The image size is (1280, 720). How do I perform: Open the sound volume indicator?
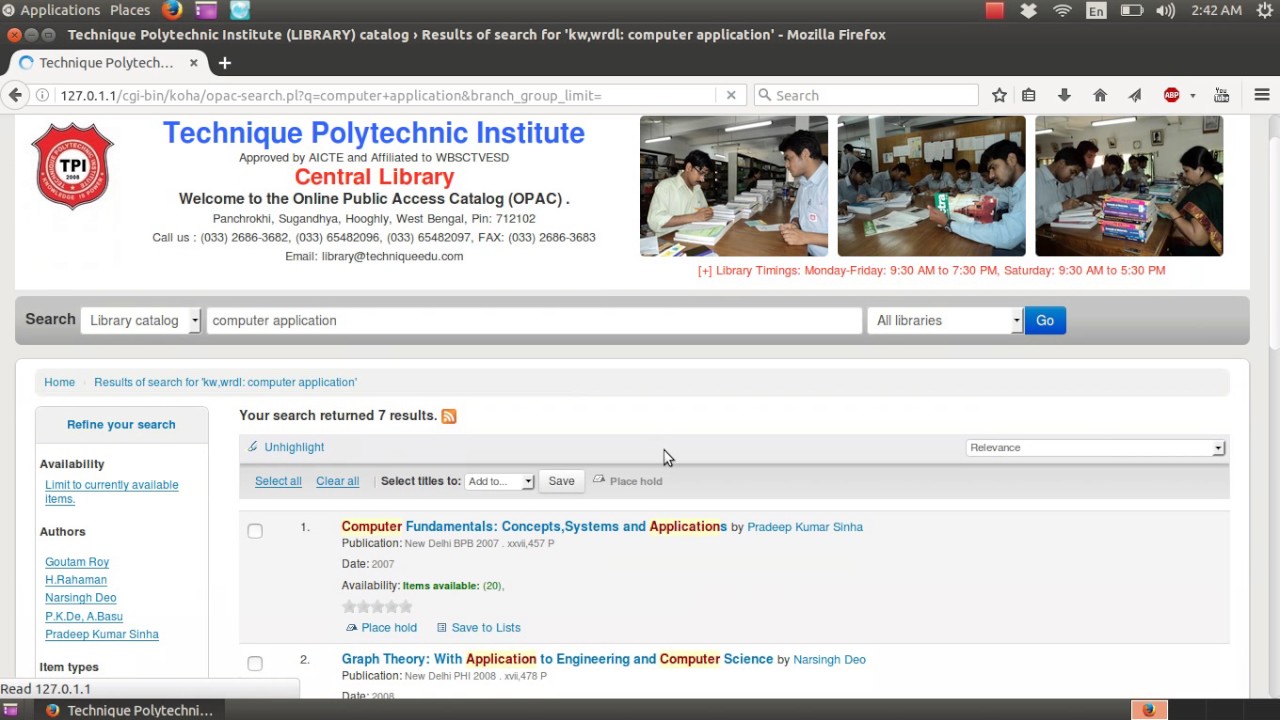pyautogui.click(x=1165, y=10)
